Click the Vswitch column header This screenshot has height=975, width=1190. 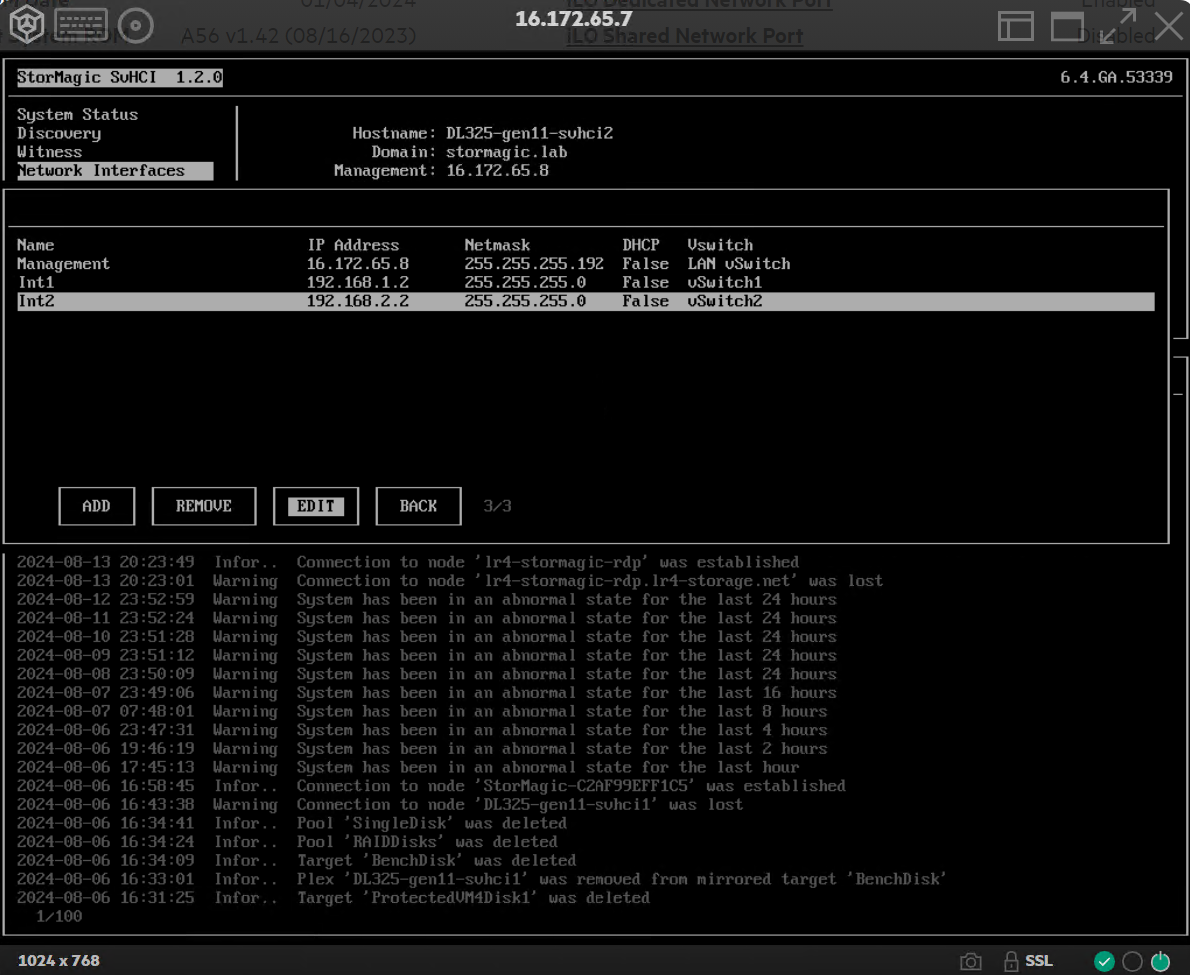tap(720, 245)
